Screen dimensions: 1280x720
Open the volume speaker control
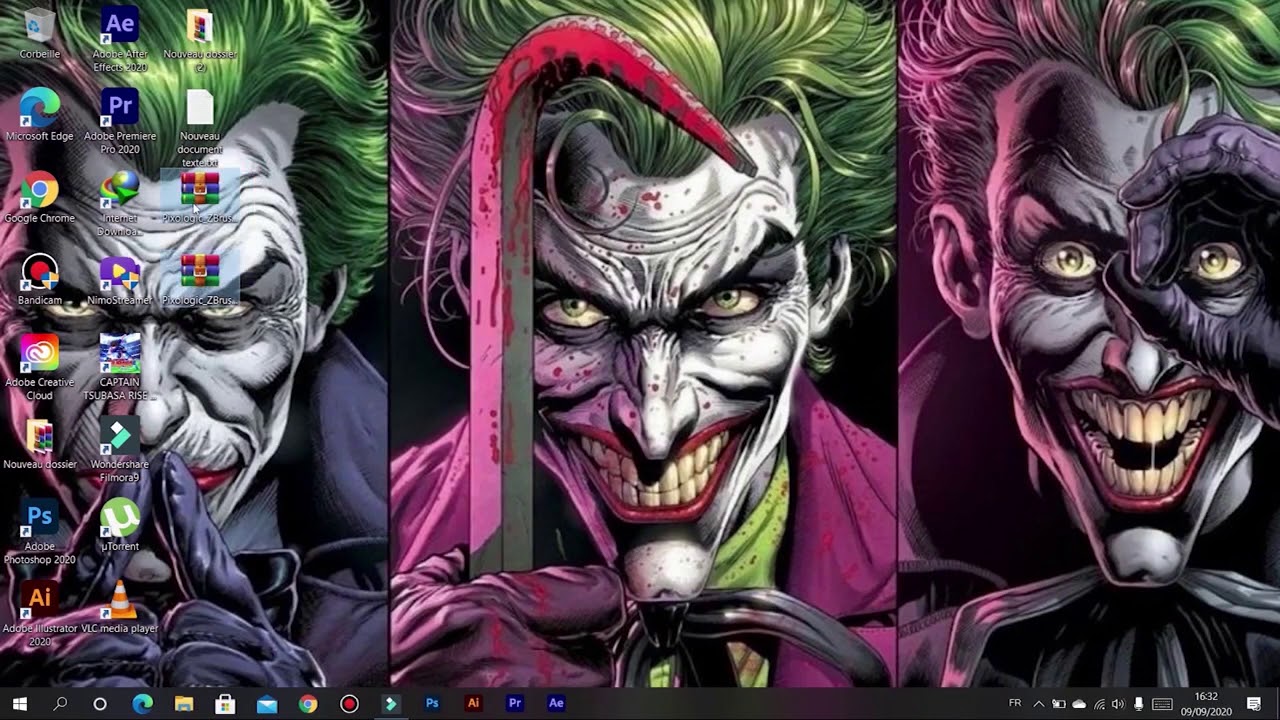coord(1118,704)
